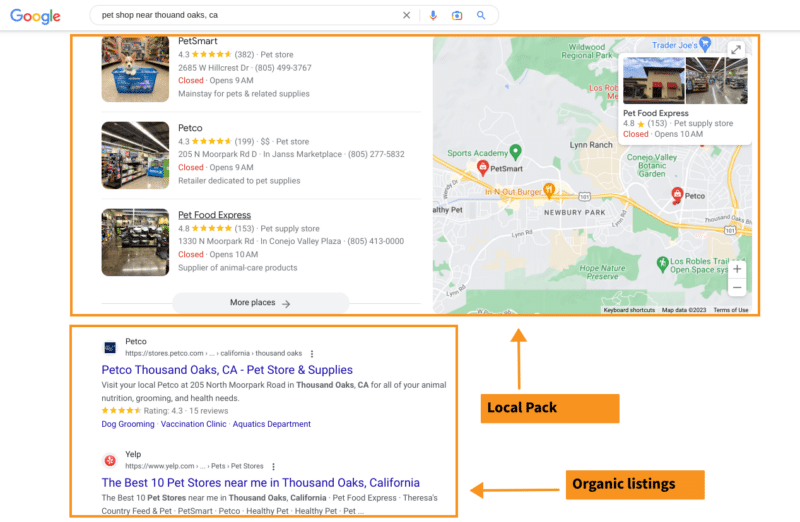Open the map Terms of Use link
Viewport: 800px width, 522px height.
pyautogui.click(x=731, y=310)
